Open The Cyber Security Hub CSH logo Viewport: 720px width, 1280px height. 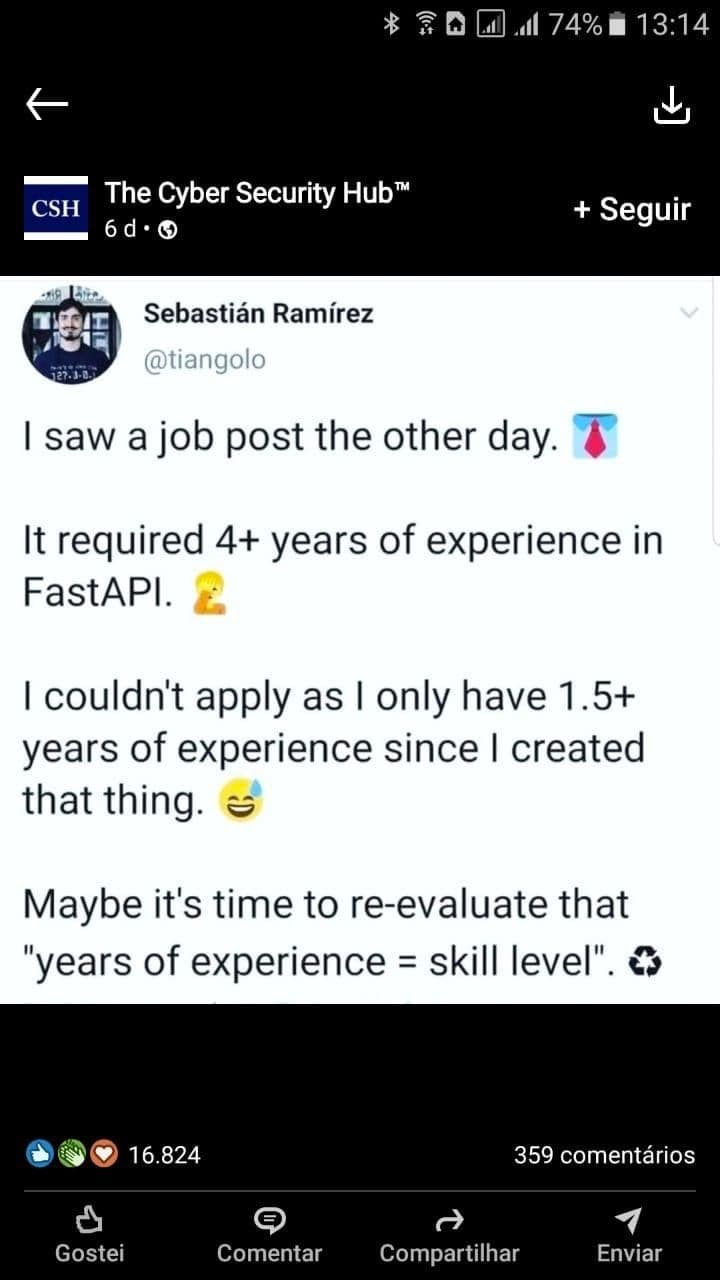click(x=57, y=208)
